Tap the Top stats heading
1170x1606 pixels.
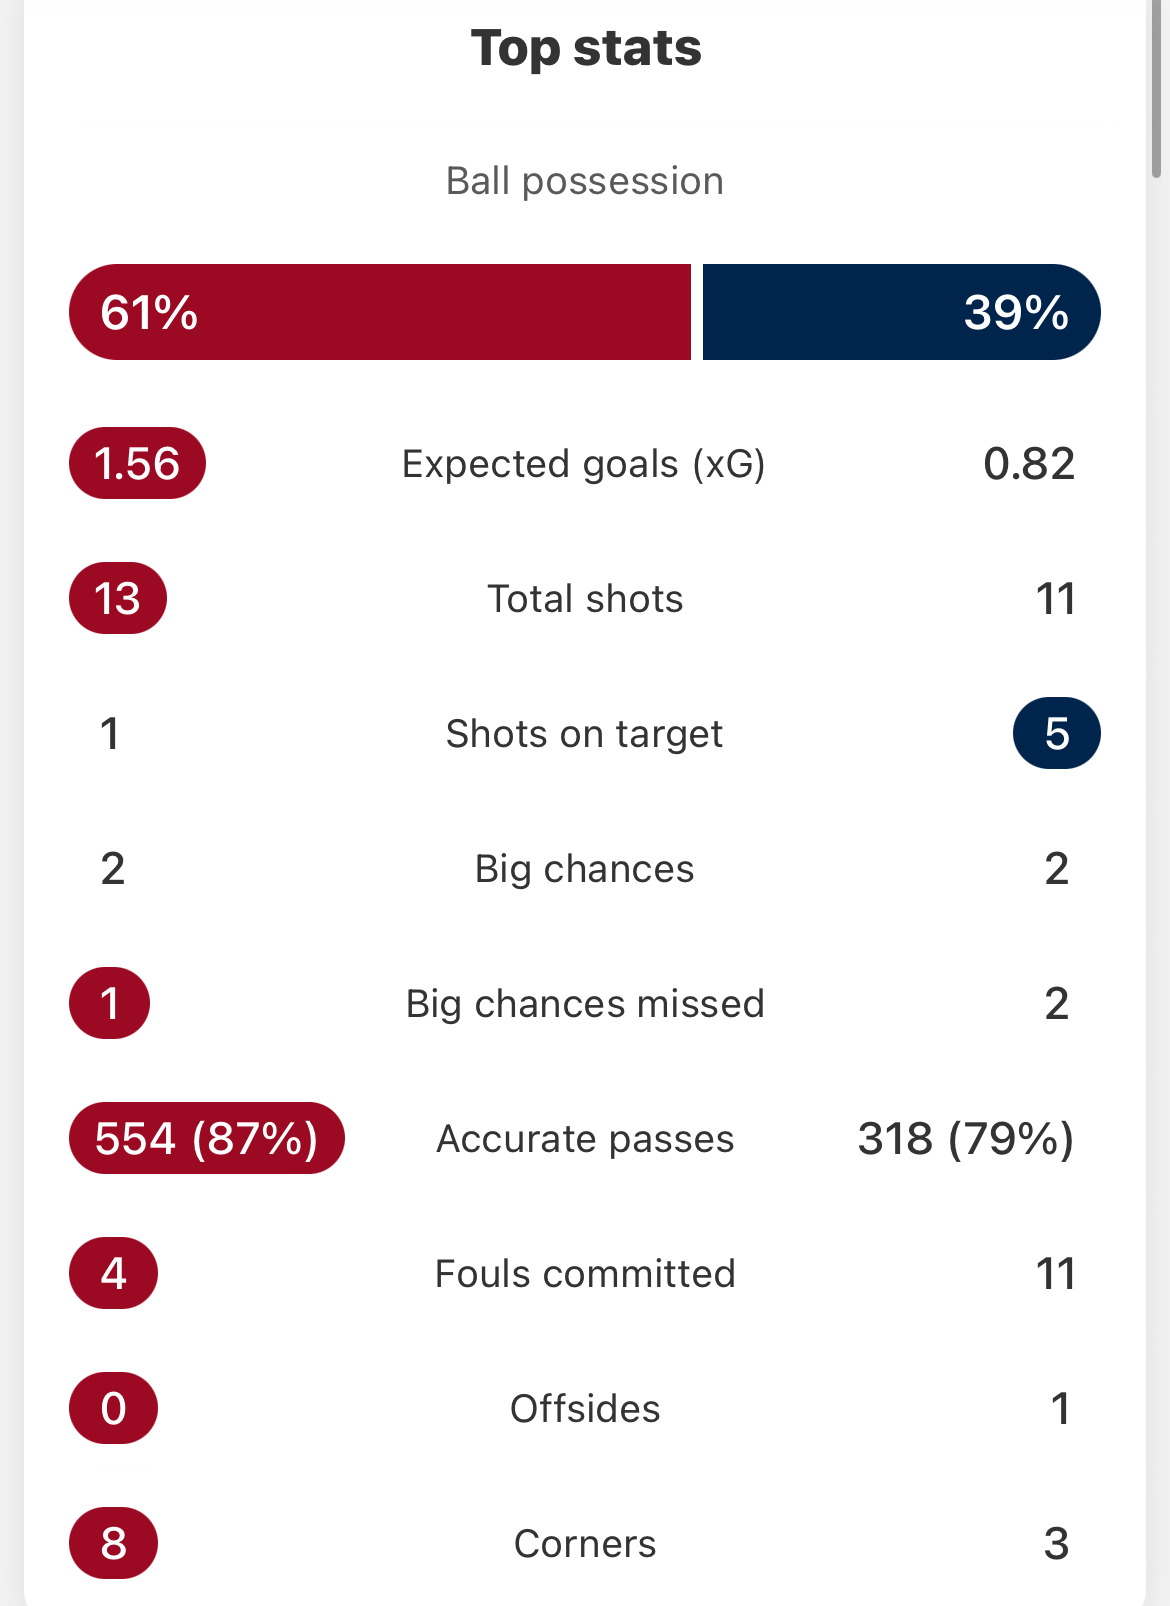point(586,48)
